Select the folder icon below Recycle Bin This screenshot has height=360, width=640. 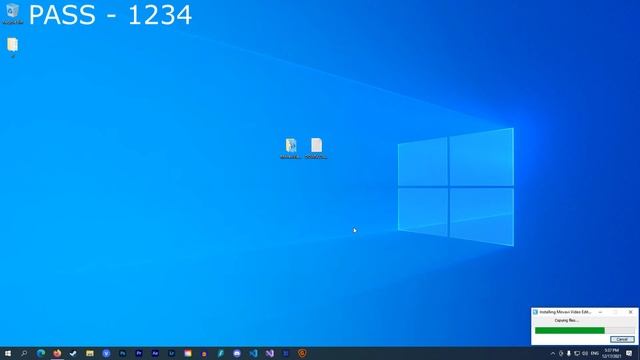pos(13,47)
